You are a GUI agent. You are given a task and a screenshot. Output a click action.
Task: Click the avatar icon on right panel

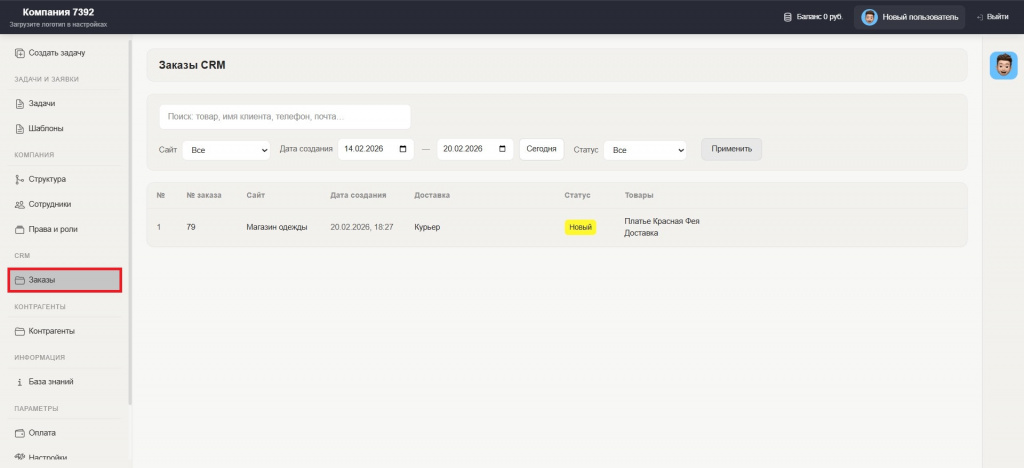click(1002, 65)
